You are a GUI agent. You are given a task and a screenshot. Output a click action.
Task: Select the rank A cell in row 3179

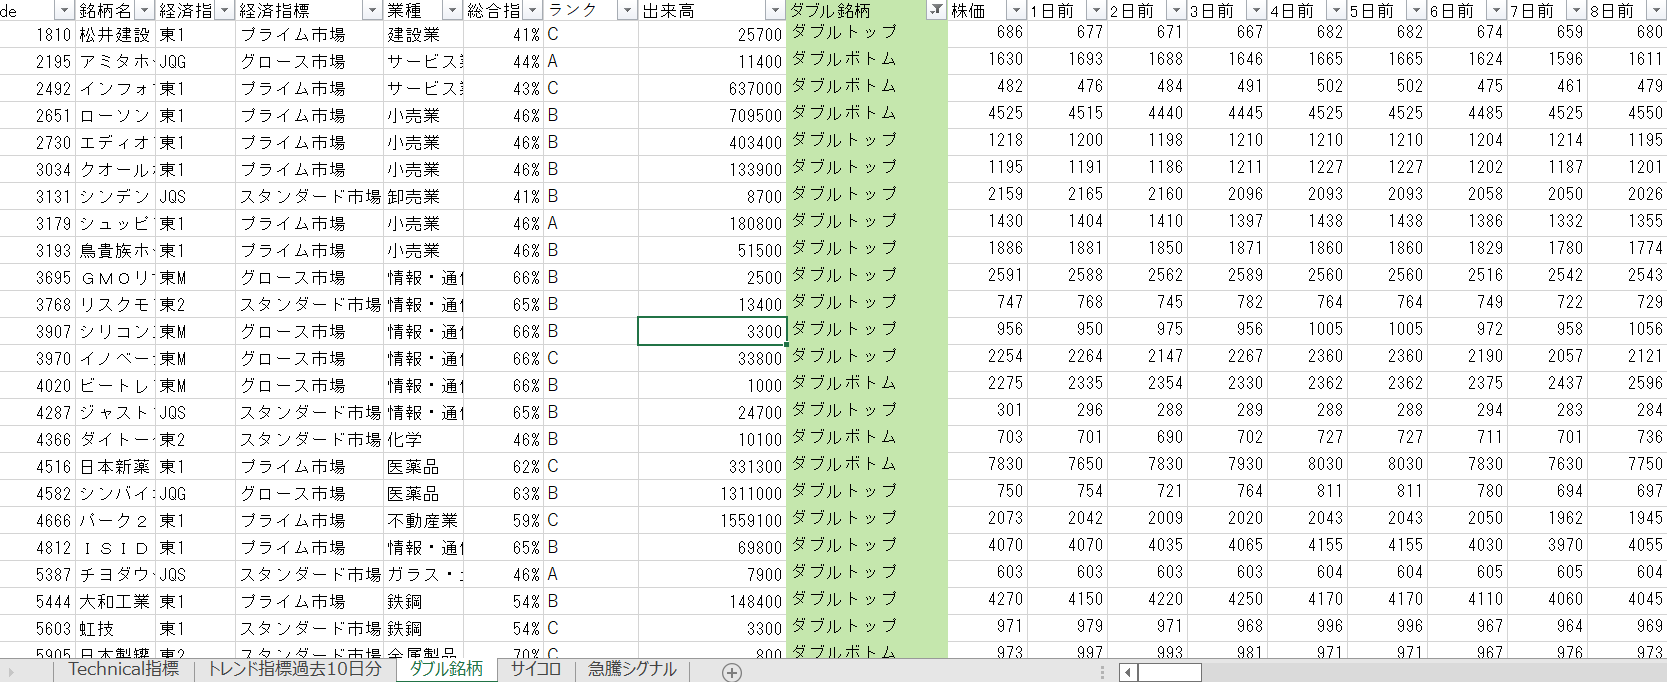pyautogui.click(x=591, y=223)
